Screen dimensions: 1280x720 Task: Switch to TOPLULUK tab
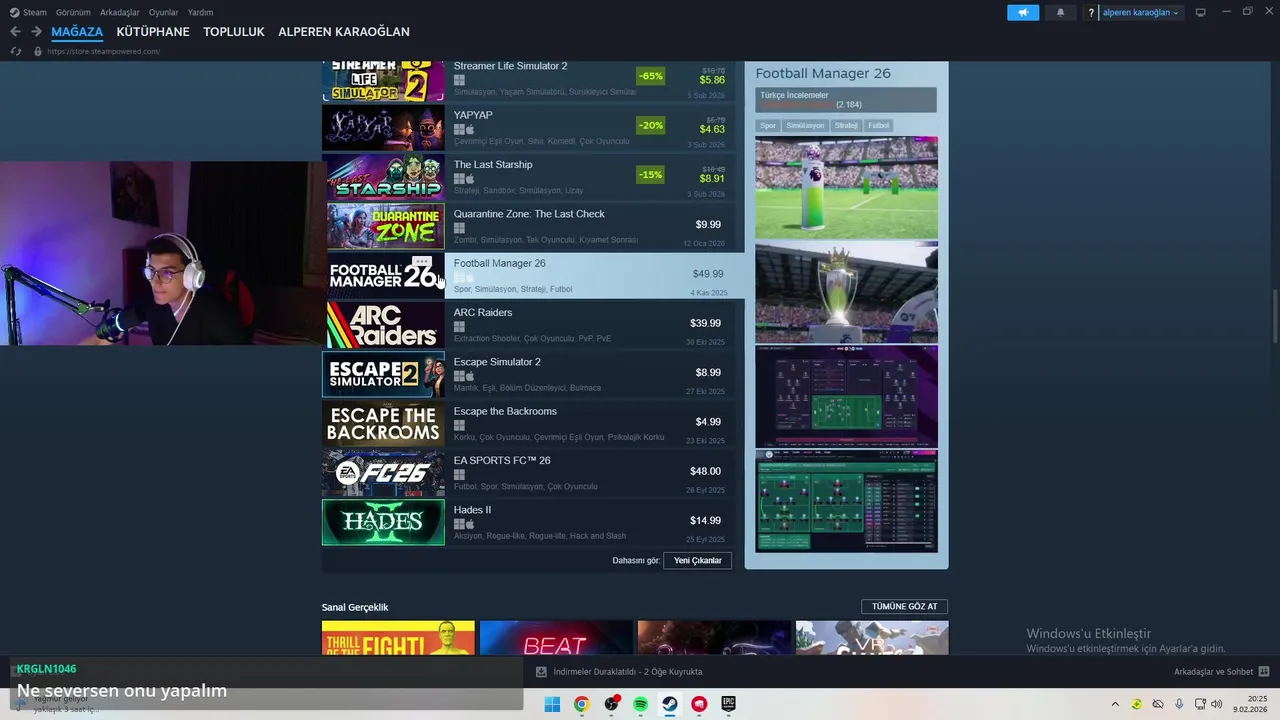coord(234,32)
